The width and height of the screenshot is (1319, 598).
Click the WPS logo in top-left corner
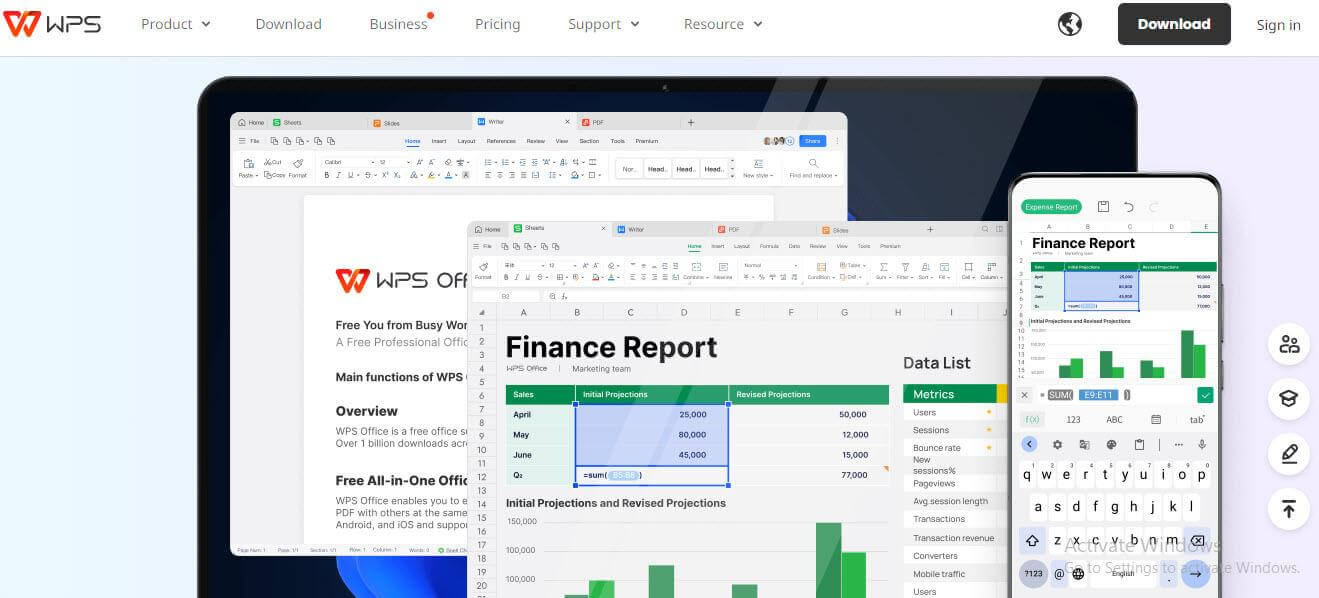(x=52, y=23)
